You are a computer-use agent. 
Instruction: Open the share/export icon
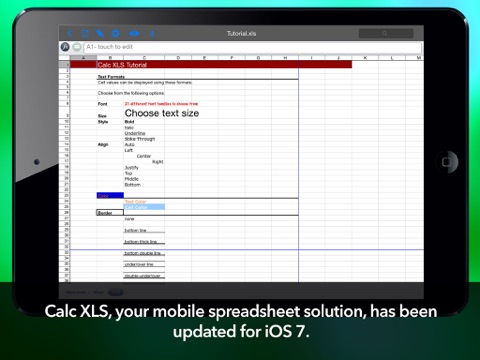(x=85, y=33)
